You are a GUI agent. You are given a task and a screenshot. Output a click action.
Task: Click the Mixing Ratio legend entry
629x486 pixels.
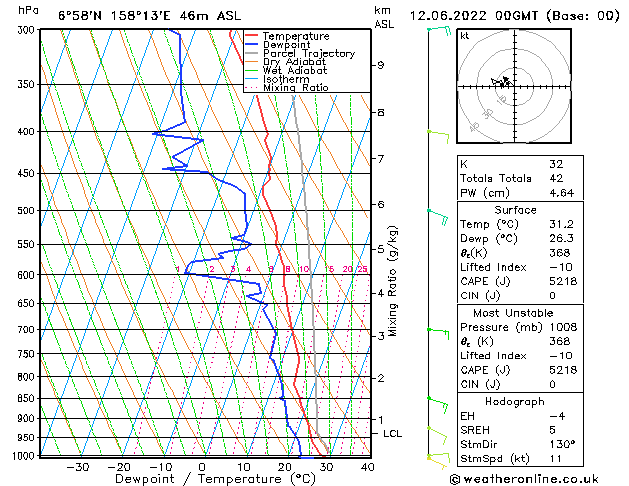pyautogui.click(x=296, y=87)
